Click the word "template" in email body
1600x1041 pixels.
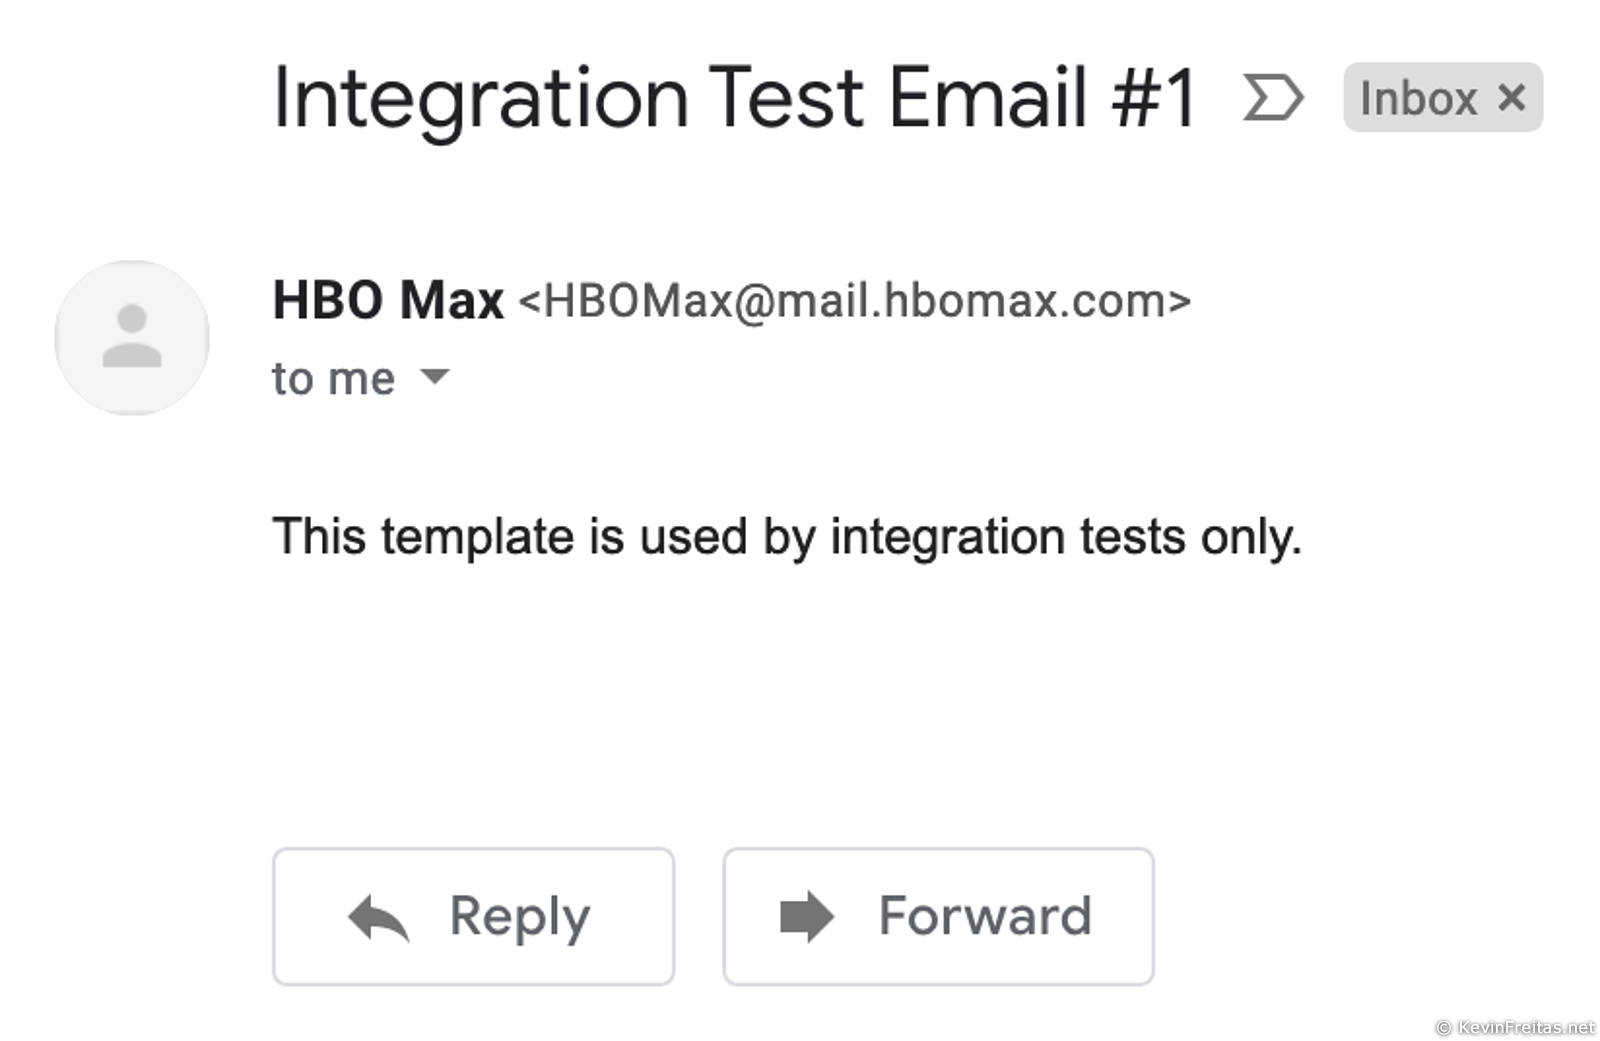point(478,537)
